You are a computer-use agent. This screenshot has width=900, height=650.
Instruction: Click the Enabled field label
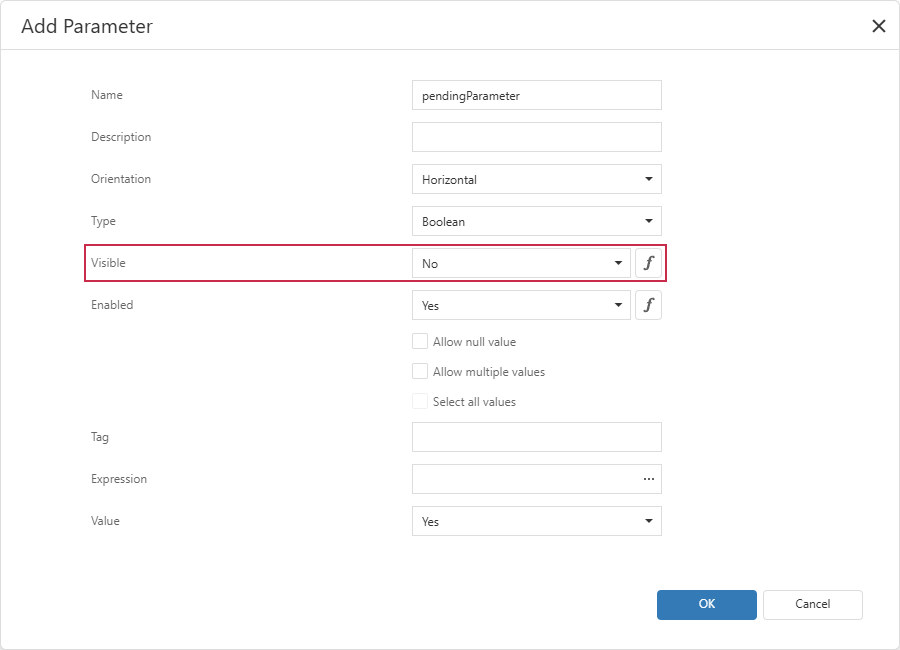(112, 304)
